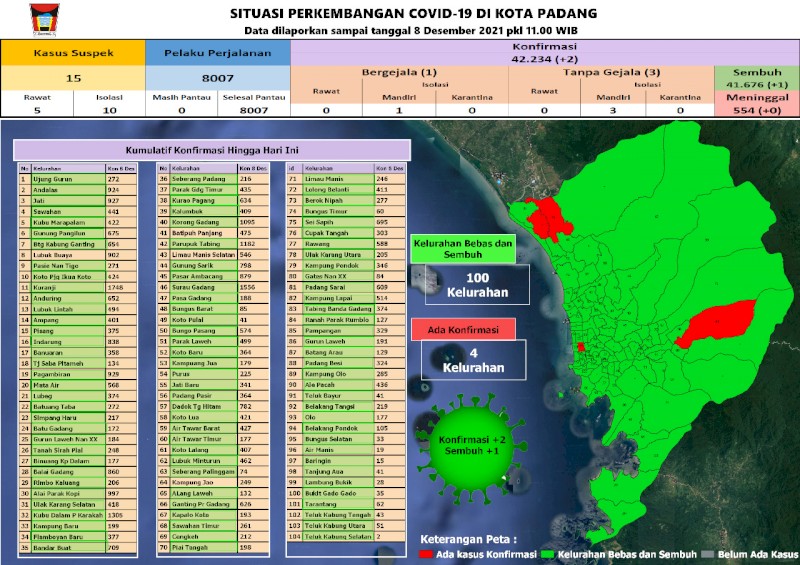800x565 pixels.
Task: Click the Pagambiran row showing 929
Action: click(x=78, y=374)
